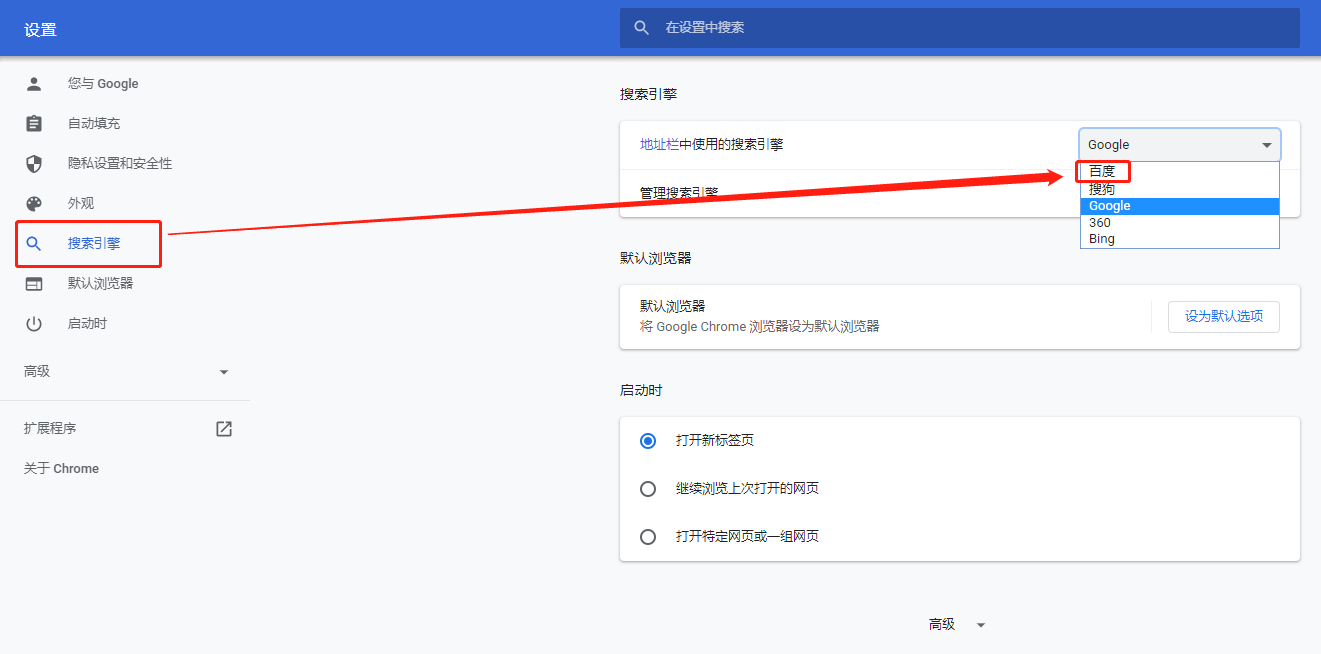Select the 打开特定网页或一组网页 radio button
Viewport: 1321px width, 654px height.
(648, 537)
